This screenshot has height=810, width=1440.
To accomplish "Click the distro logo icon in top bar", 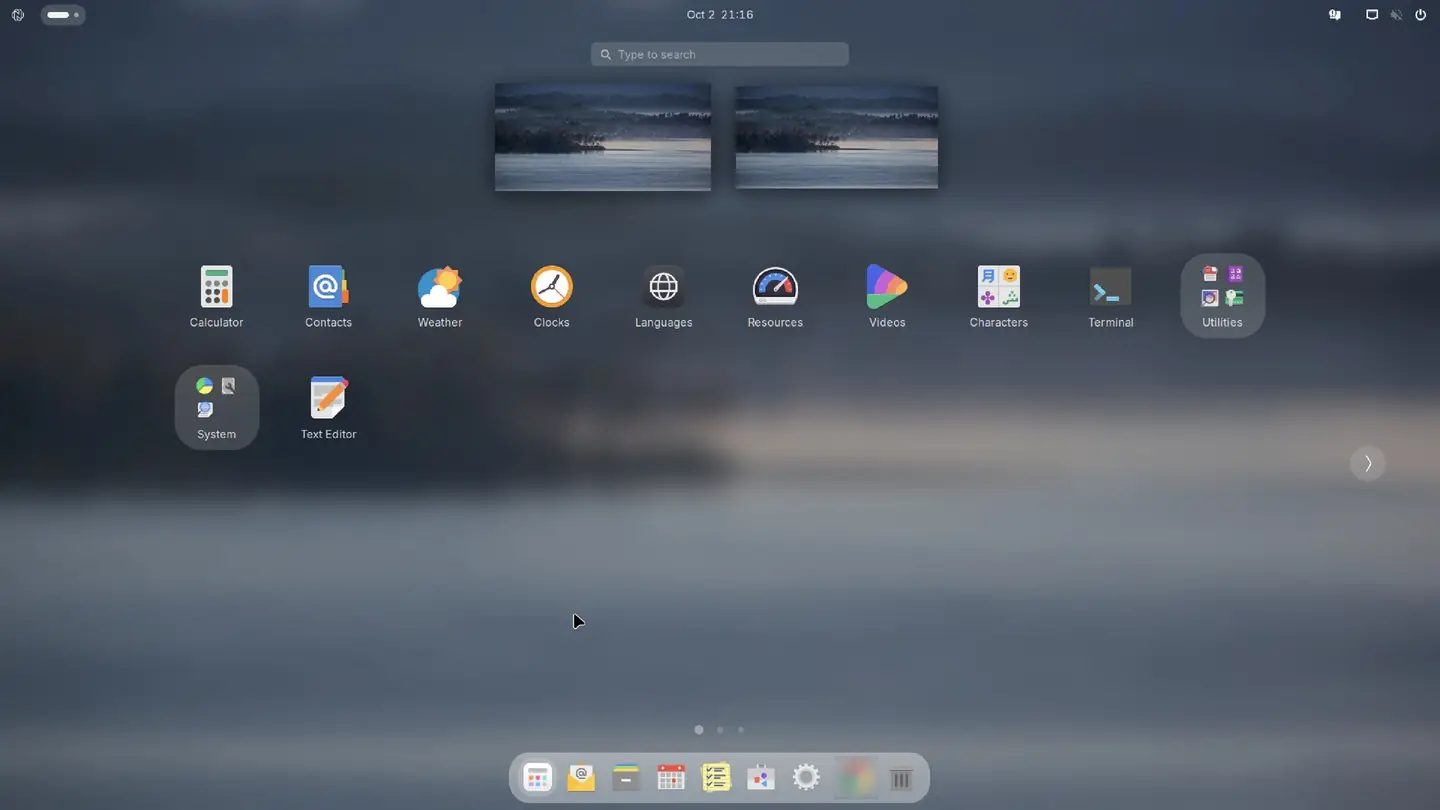I will pos(18,15).
